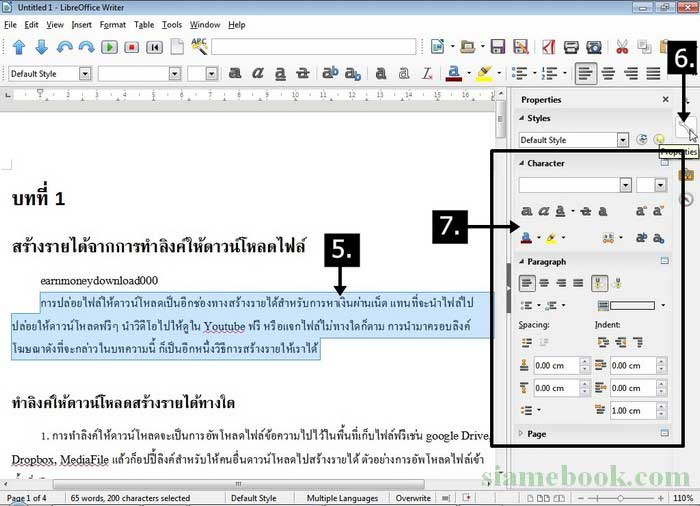Click sidebar Increase Font Size icon
The height and width of the screenshot is (506, 700).
pyautogui.click(x=641, y=211)
